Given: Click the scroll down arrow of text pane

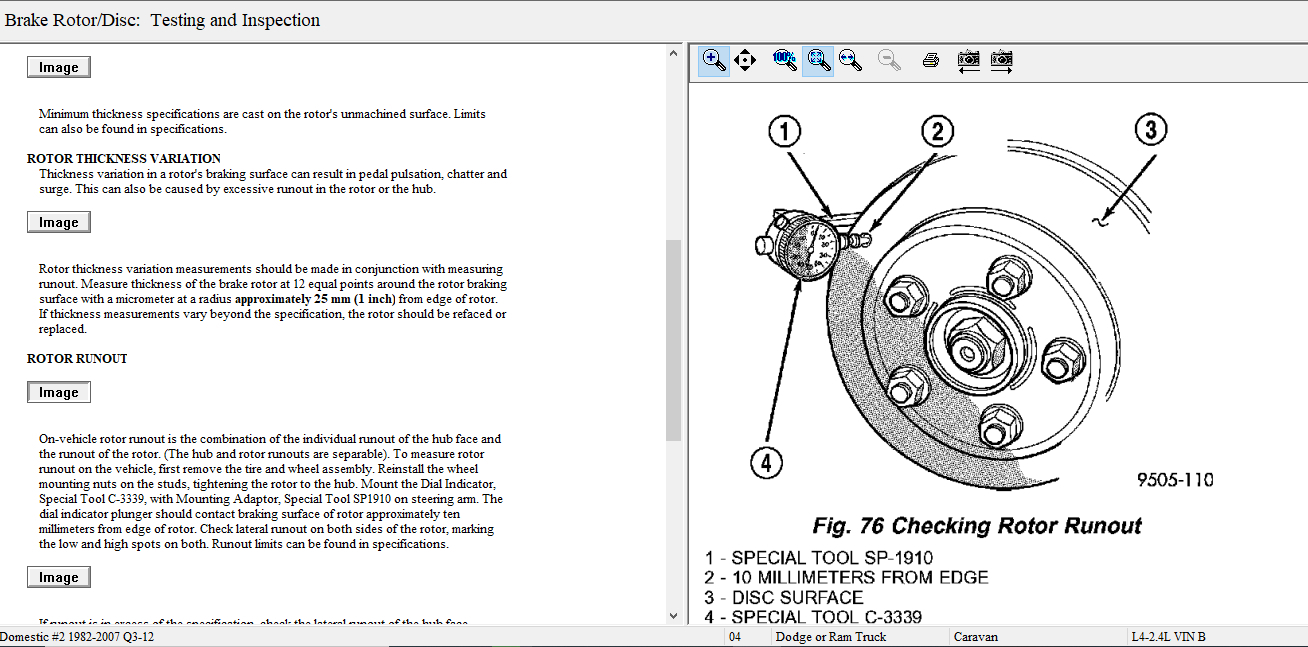Looking at the screenshot, I should [673, 616].
